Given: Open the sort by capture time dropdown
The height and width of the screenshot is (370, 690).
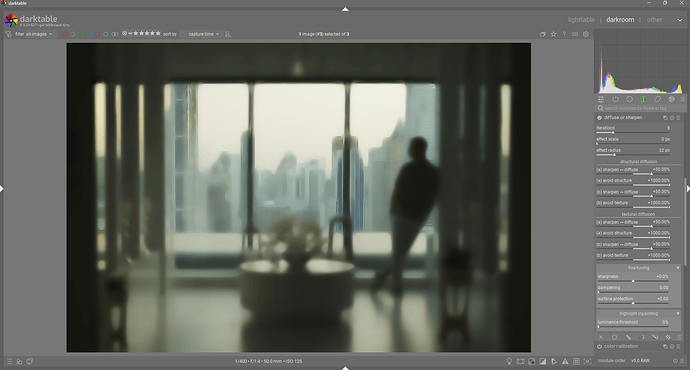Looking at the screenshot, I should (x=203, y=34).
